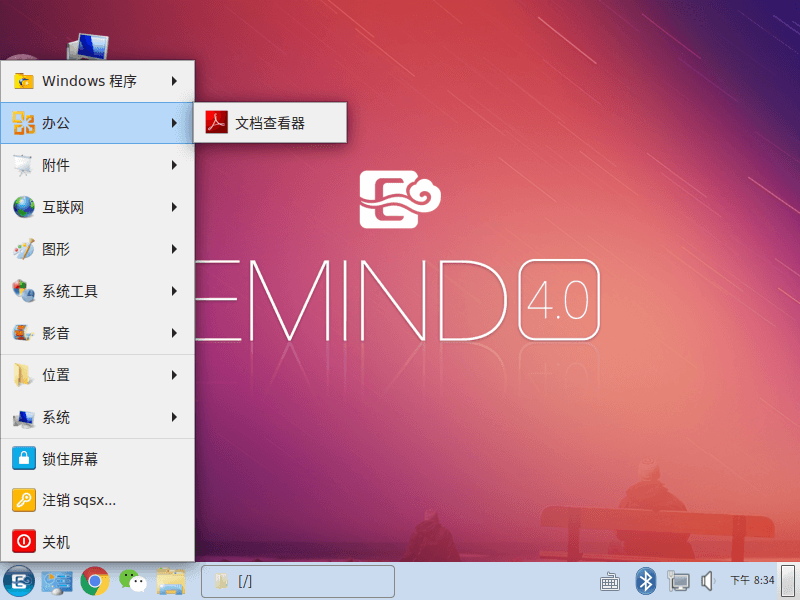Click the control panel icon next to start button
The image size is (800, 600).
pyautogui.click(x=57, y=582)
